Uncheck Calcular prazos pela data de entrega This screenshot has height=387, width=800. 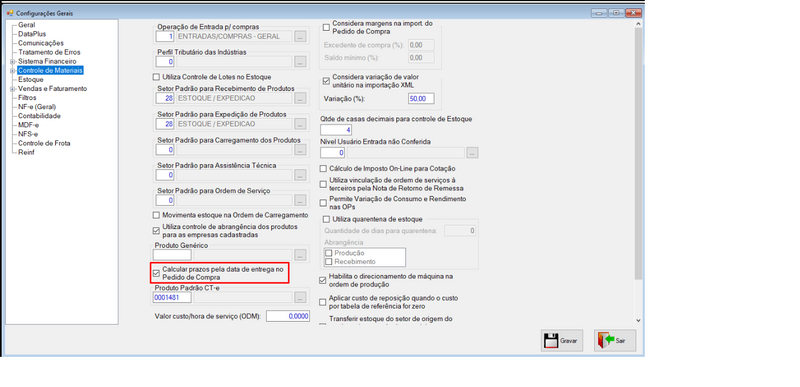[157, 273]
